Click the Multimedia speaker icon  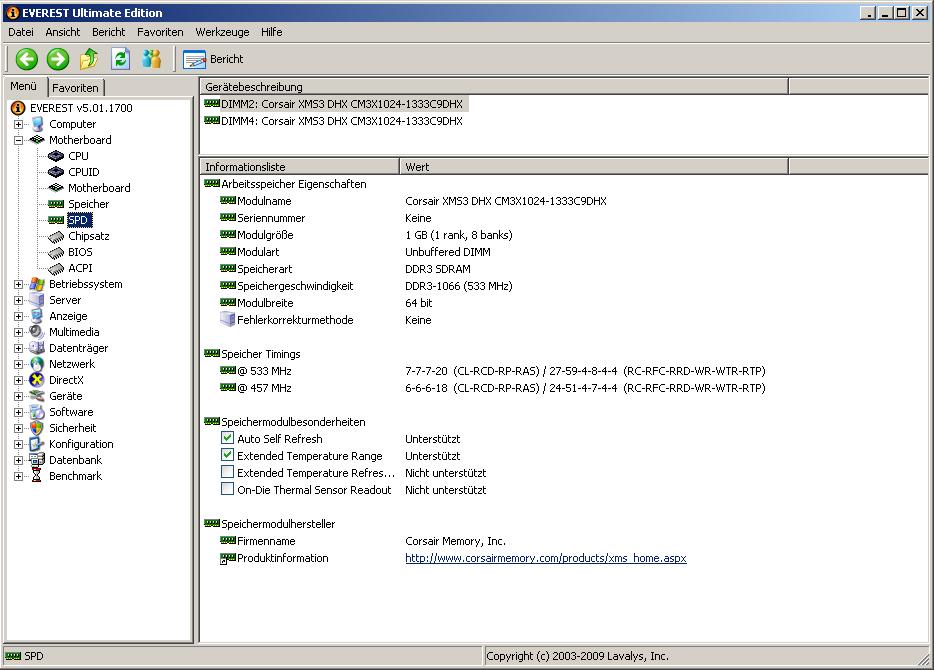(37, 332)
